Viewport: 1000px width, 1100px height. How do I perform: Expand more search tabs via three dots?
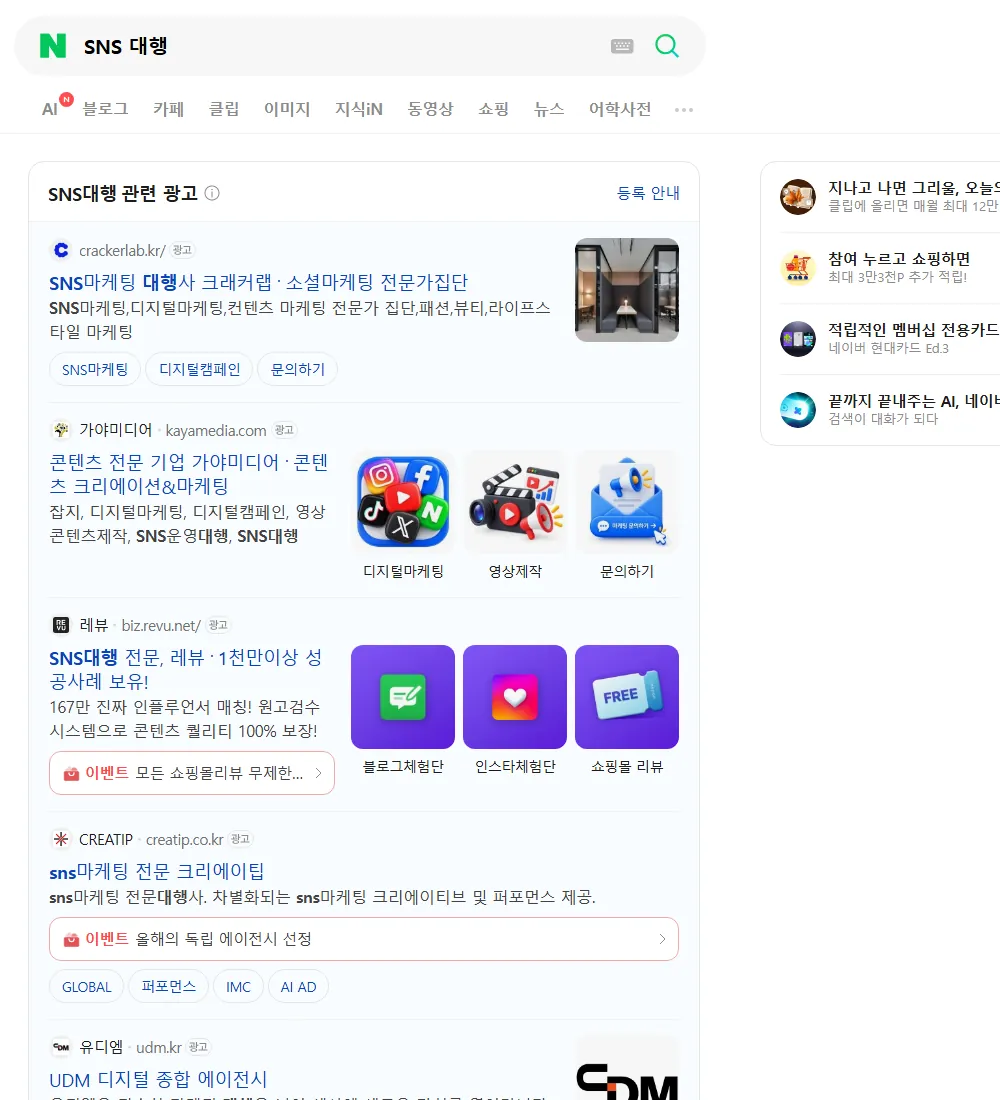pos(684,109)
